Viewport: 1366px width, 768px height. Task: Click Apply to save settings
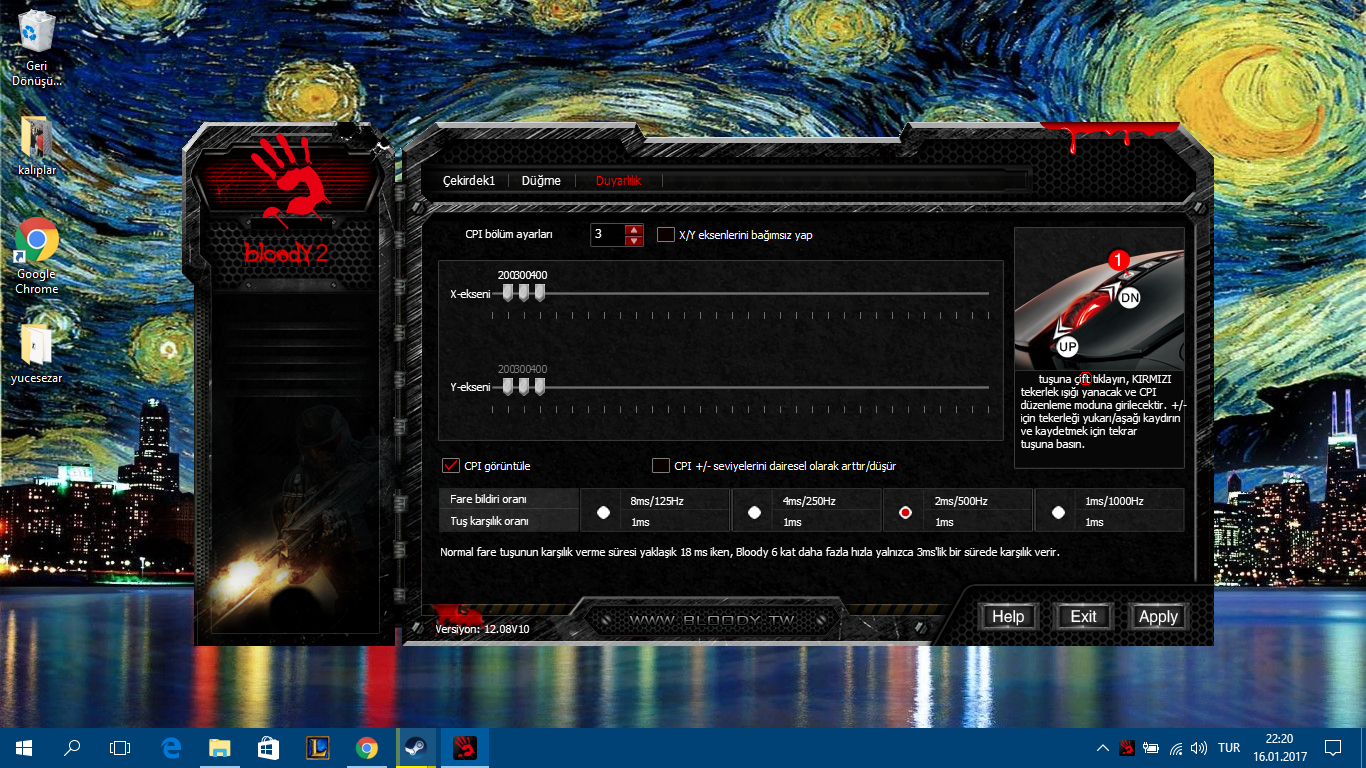[x=1158, y=617]
